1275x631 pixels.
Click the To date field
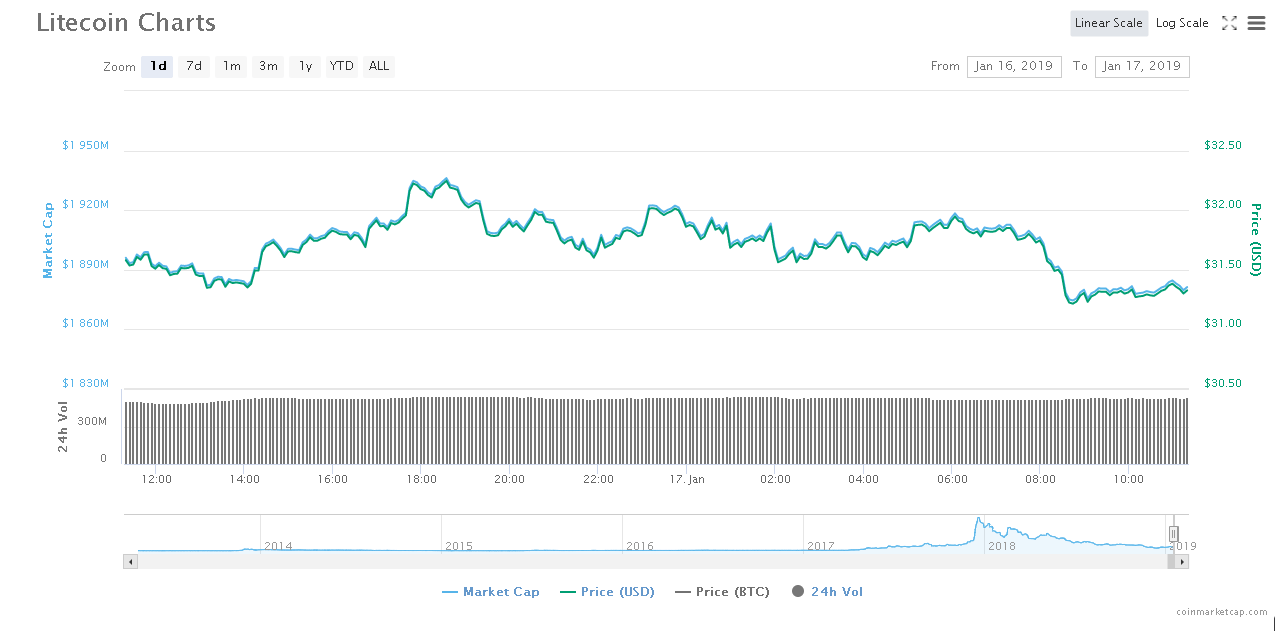(x=1142, y=66)
